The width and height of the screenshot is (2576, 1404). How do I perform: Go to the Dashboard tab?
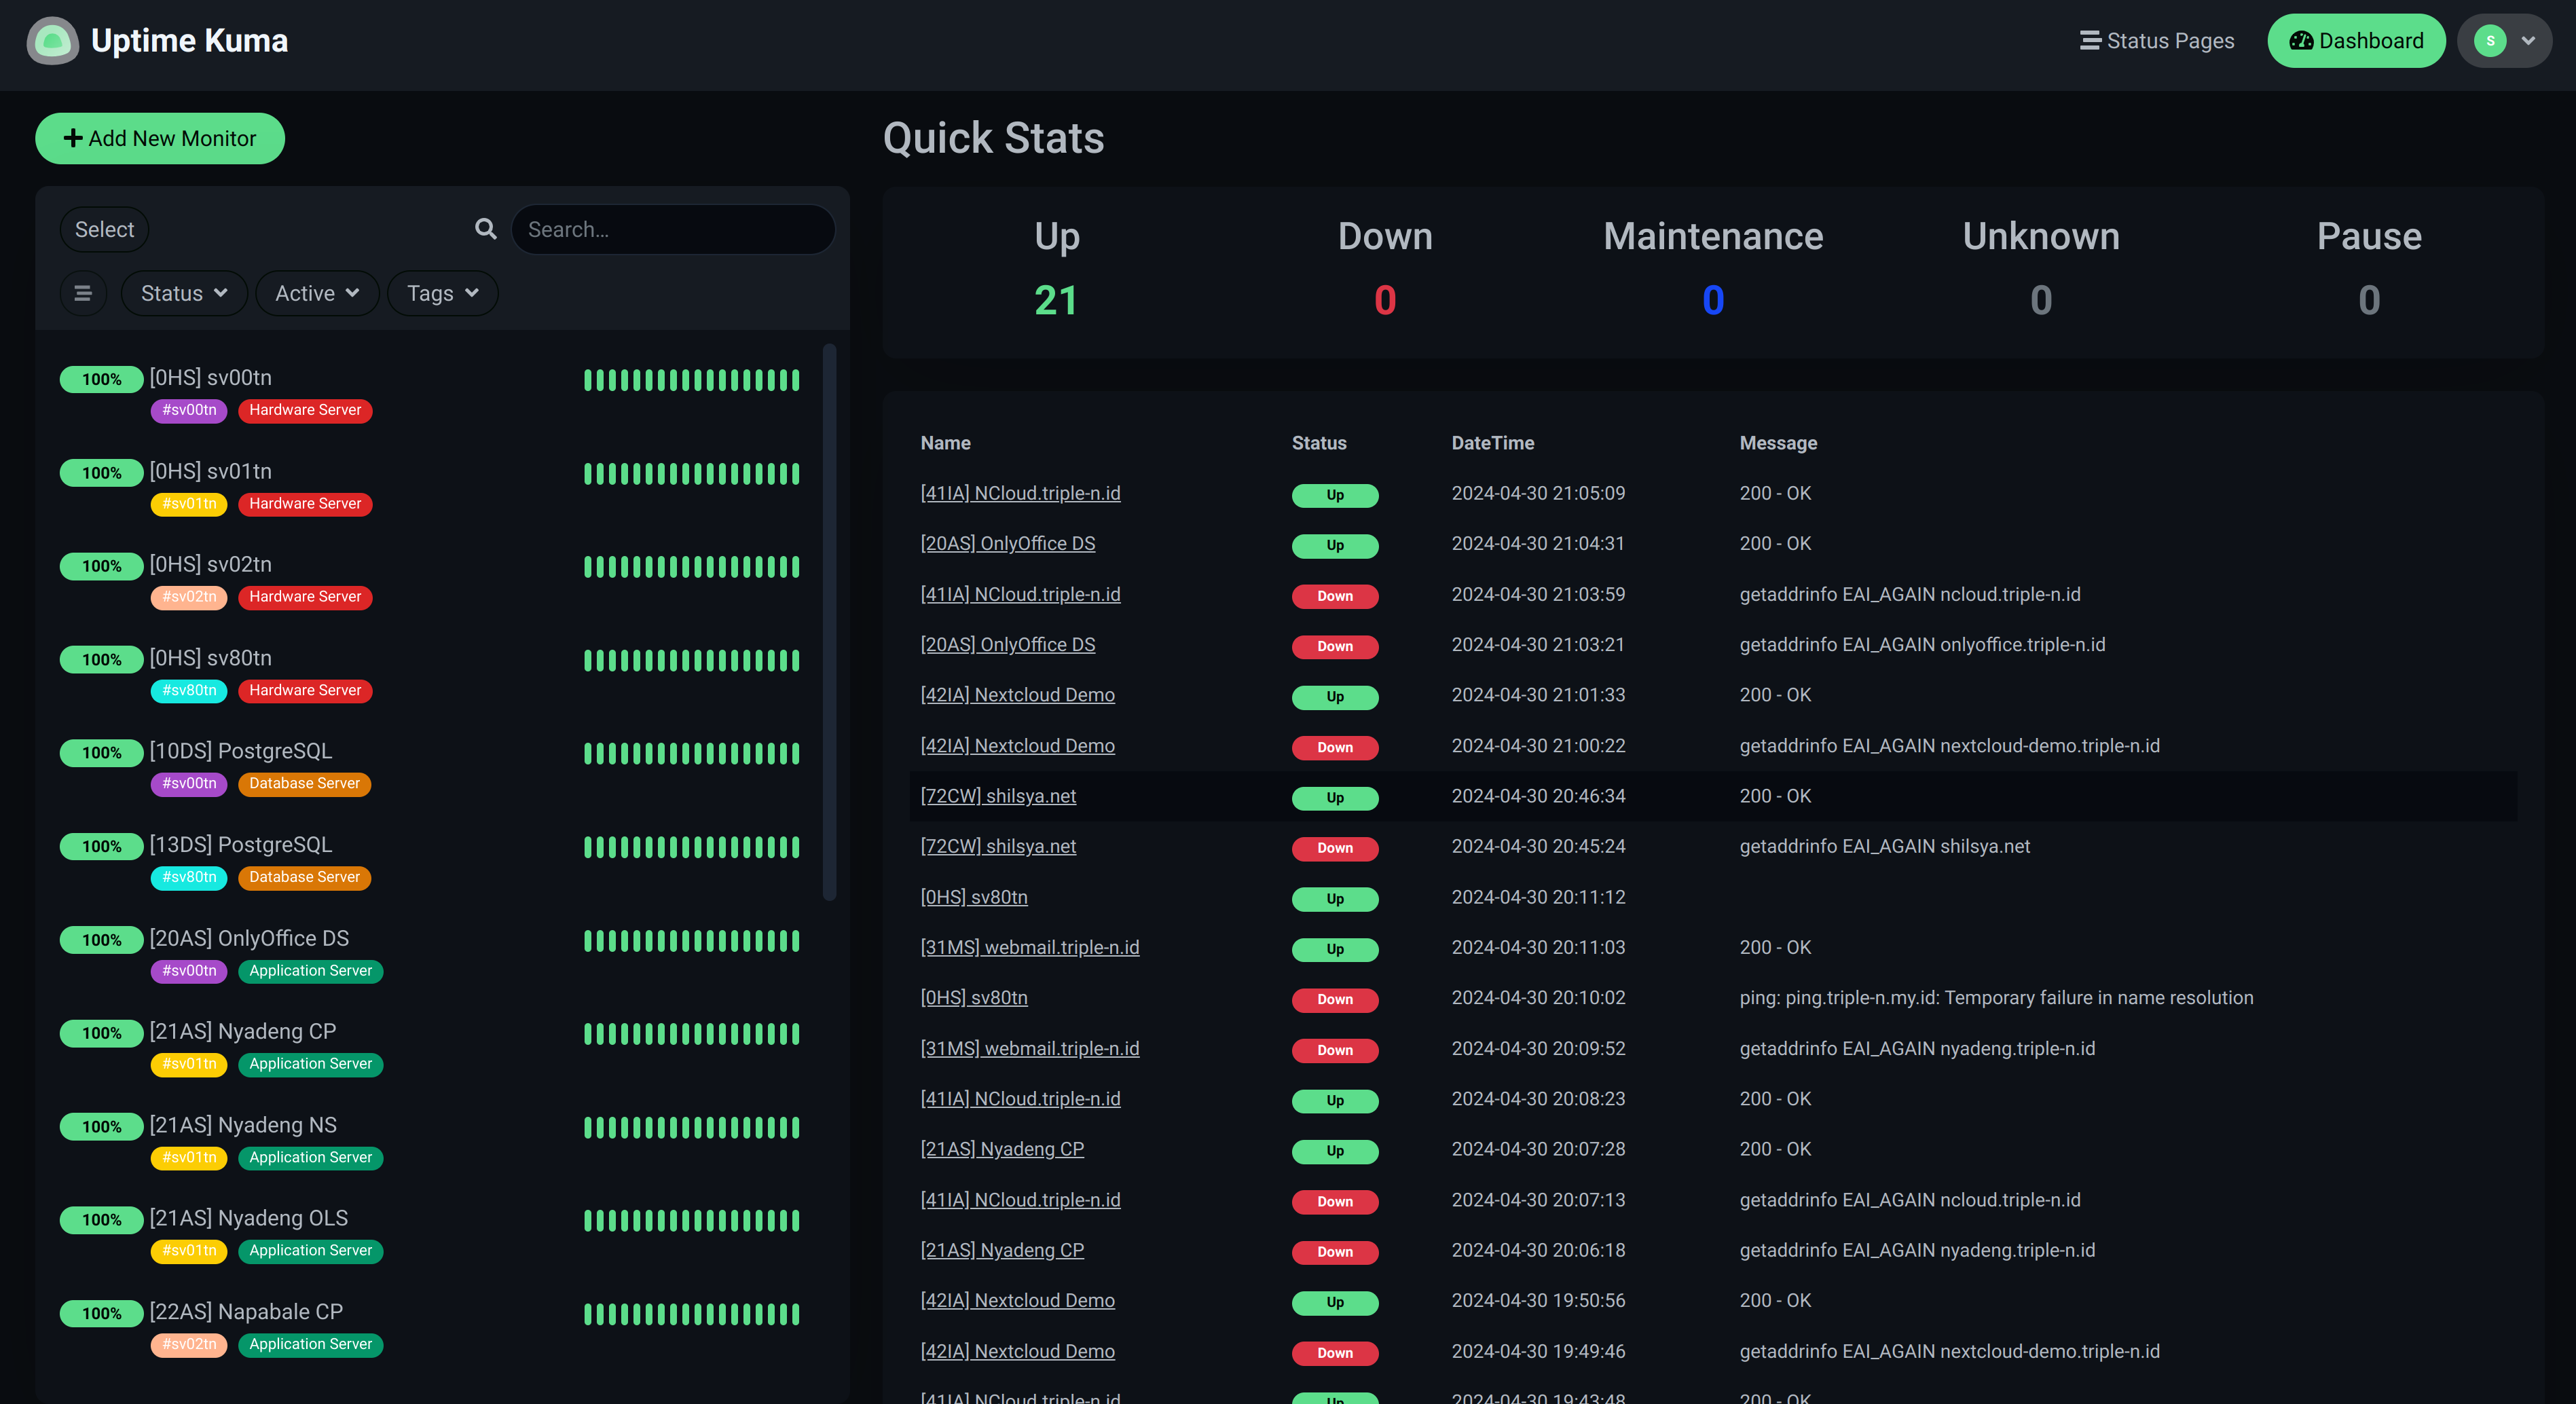click(x=2355, y=41)
